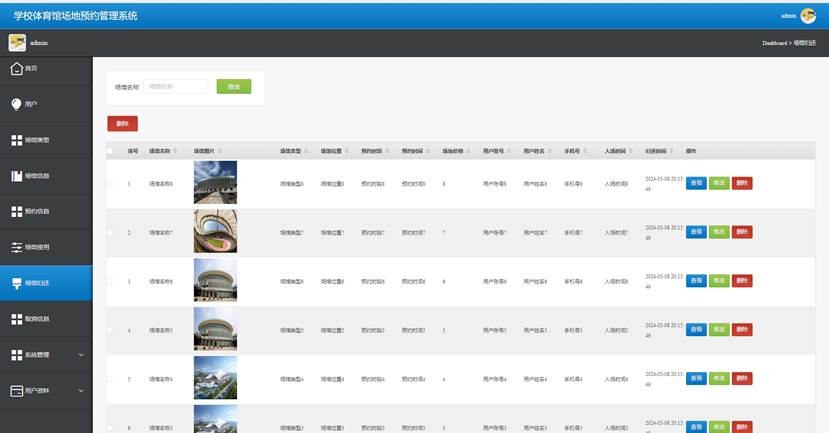Tick the select-all checkbox in the table header

109,151
